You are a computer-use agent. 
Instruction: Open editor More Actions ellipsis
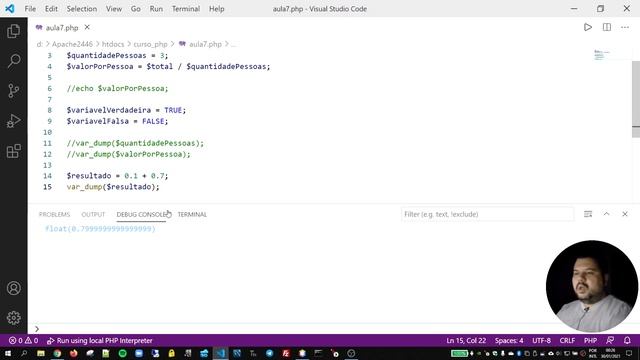coord(625,27)
